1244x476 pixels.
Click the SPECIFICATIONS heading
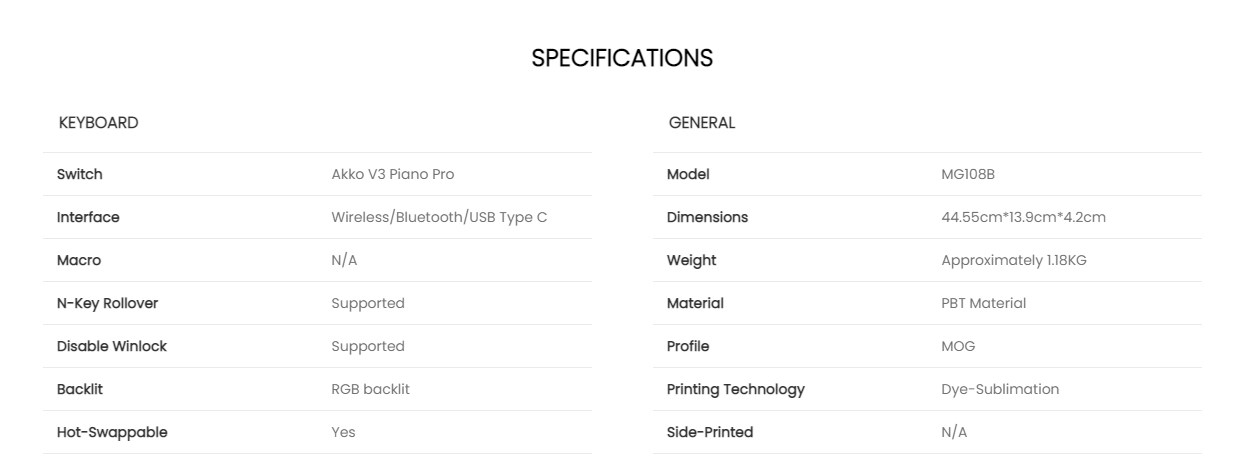(x=621, y=58)
